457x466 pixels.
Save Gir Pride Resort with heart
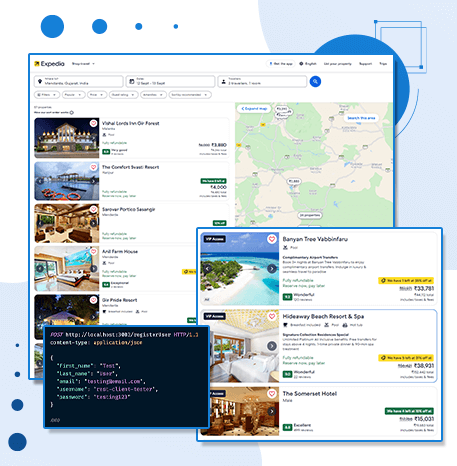click(93, 300)
